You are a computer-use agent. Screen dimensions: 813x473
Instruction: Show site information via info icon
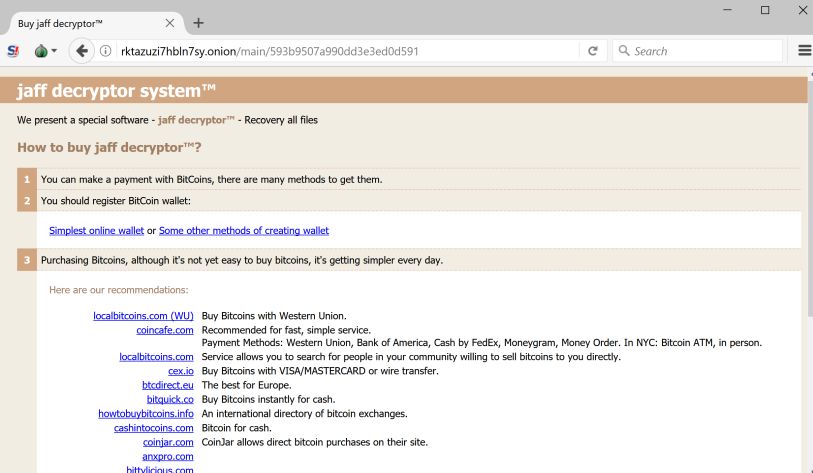click(x=105, y=51)
